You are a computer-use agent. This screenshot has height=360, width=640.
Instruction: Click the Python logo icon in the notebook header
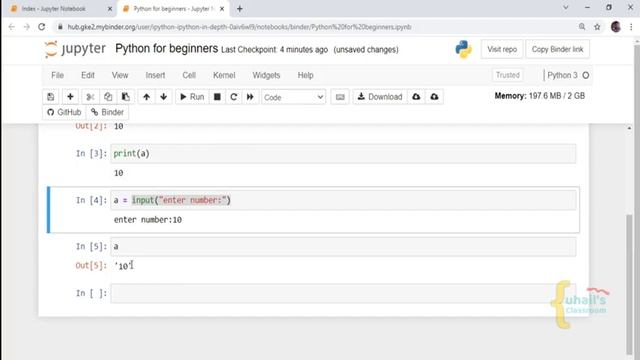point(463,49)
